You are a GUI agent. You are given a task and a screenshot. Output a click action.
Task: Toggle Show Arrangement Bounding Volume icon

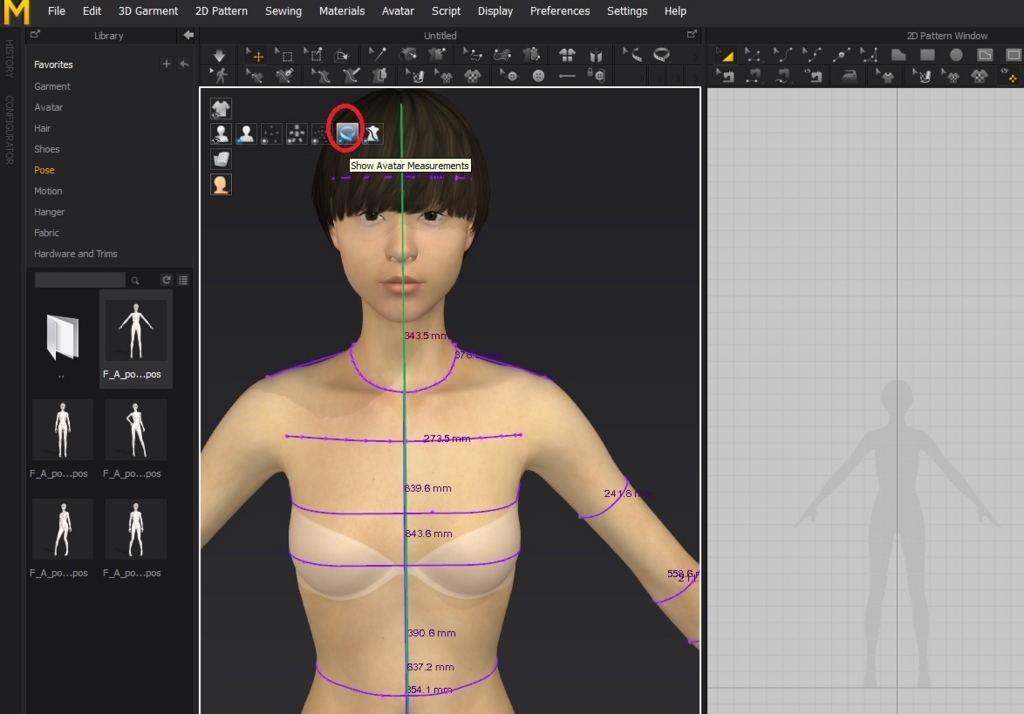[296, 134]
